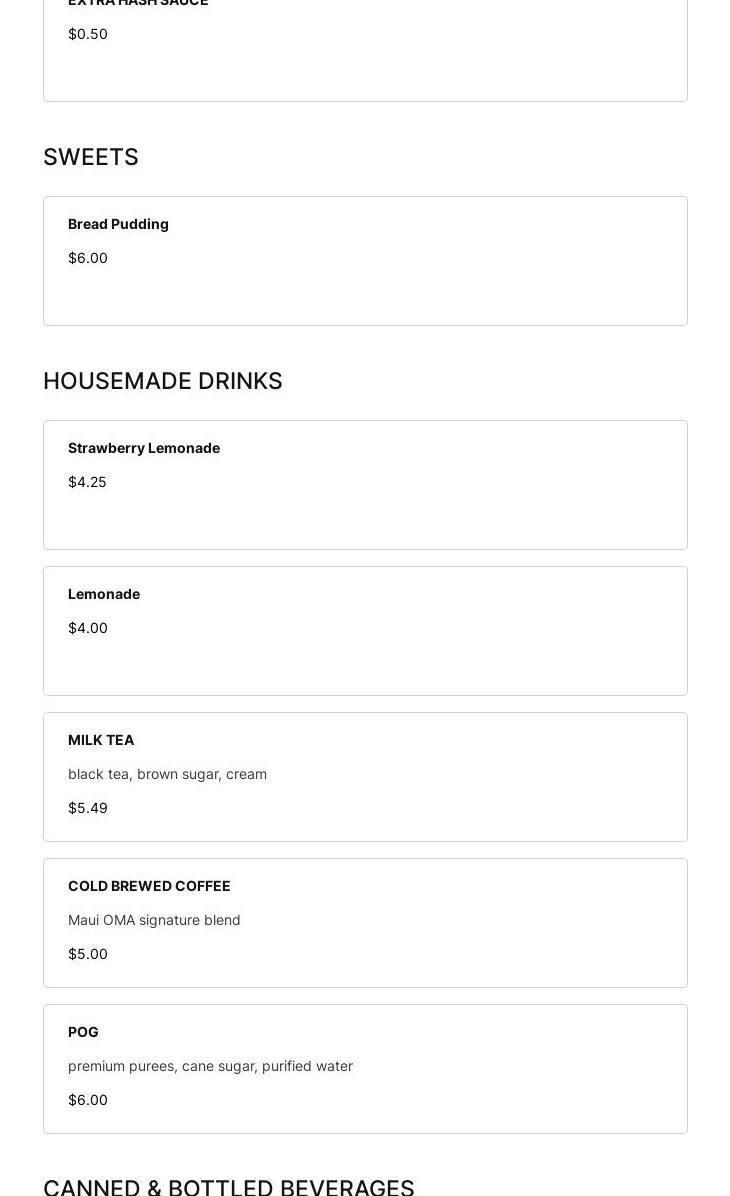Open the MILK TEA item title
Screen dimensions: 730x1196
click(101, 740)
